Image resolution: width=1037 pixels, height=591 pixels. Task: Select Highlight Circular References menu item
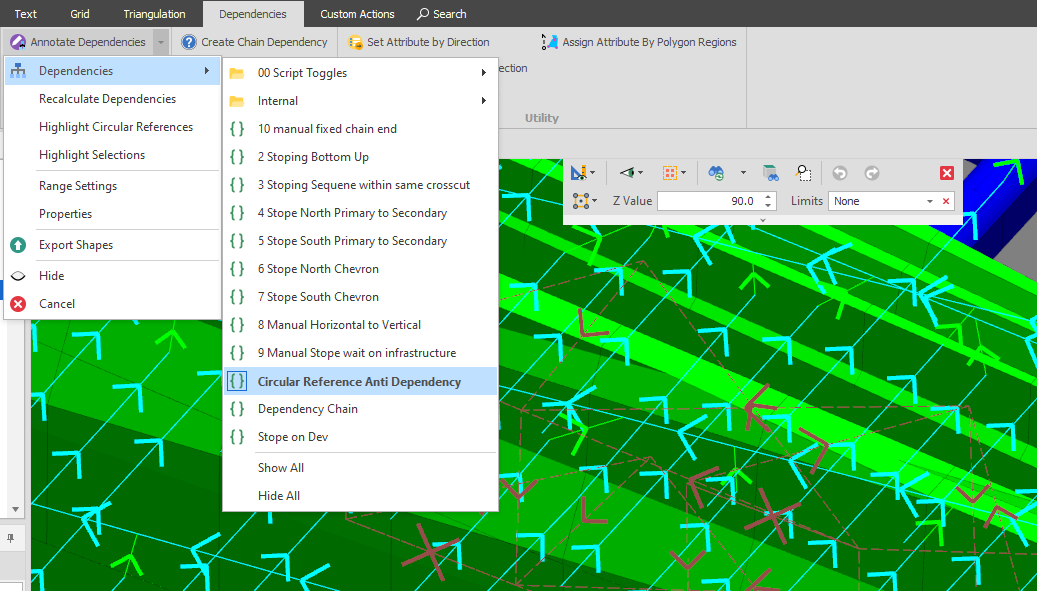point(115,127)
